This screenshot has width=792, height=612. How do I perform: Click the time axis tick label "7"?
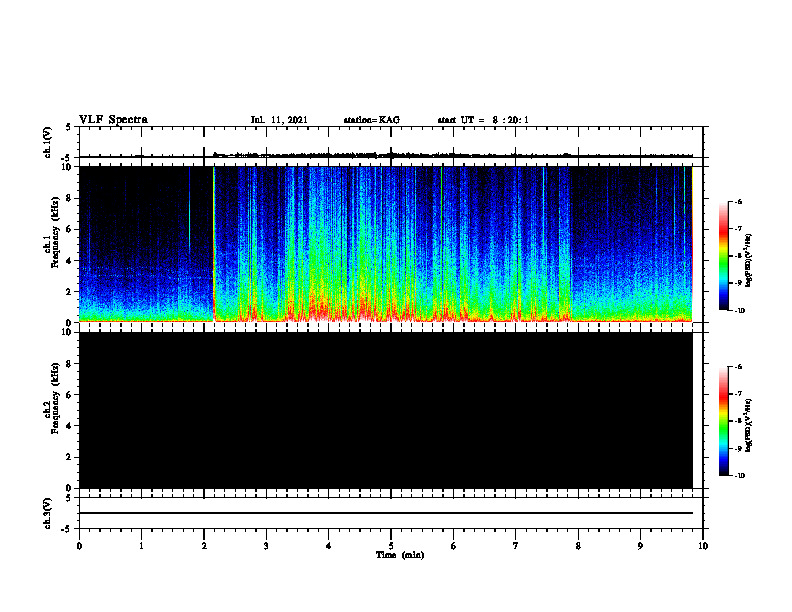point(516,546)
